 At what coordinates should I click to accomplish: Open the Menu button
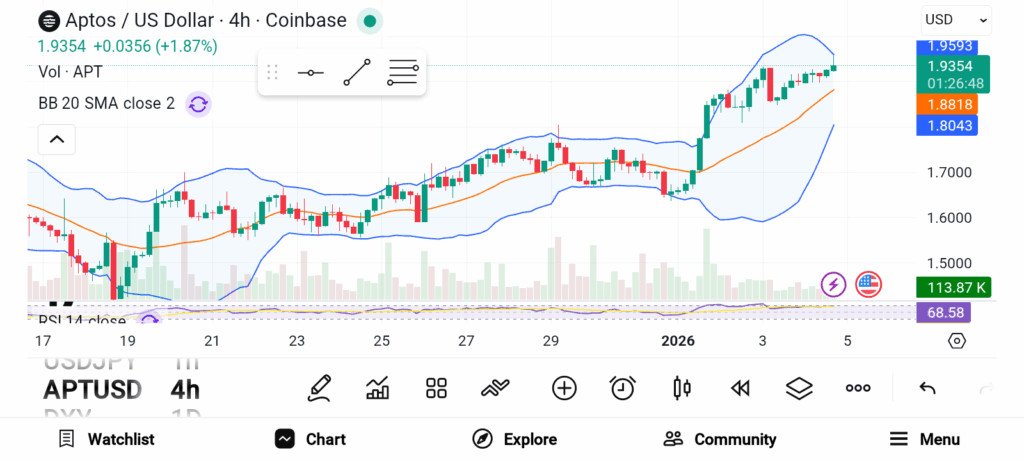925,439
